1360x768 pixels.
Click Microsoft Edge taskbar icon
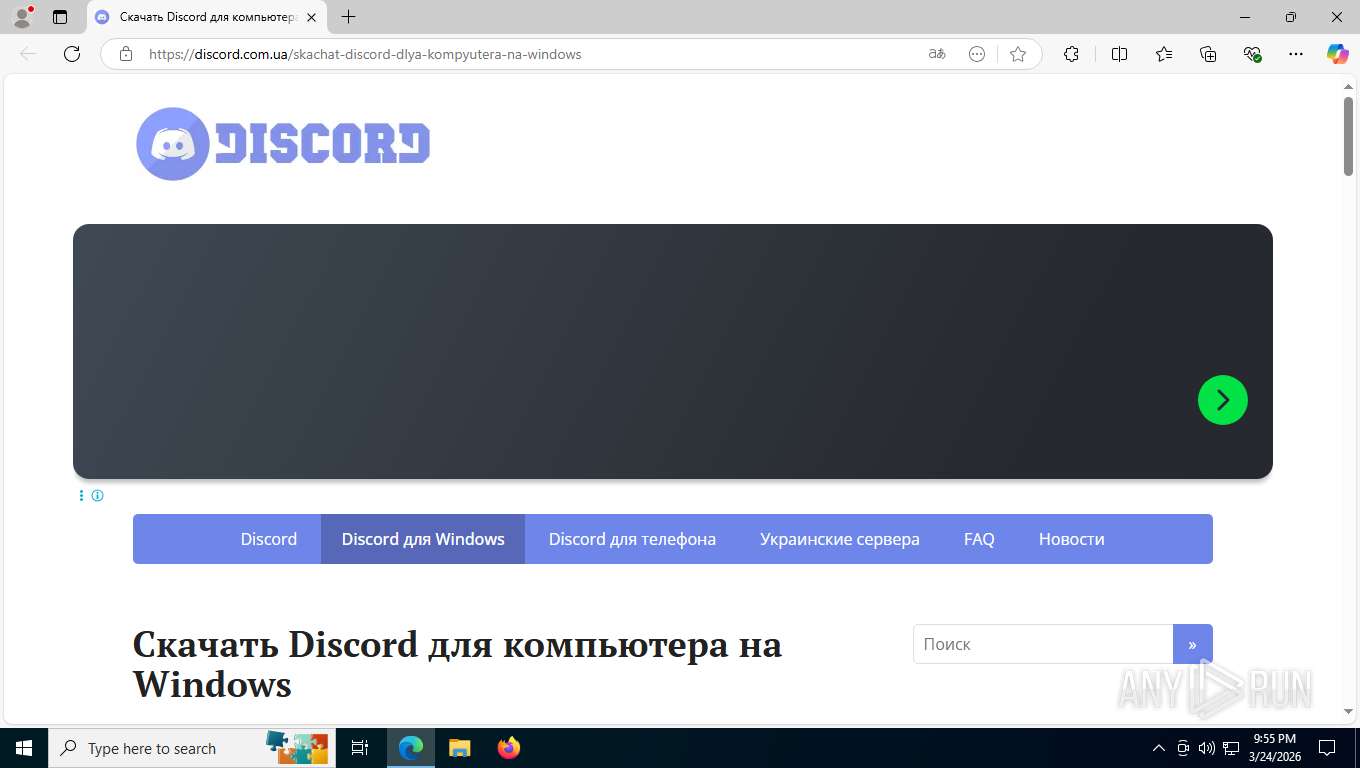[411, 748]
